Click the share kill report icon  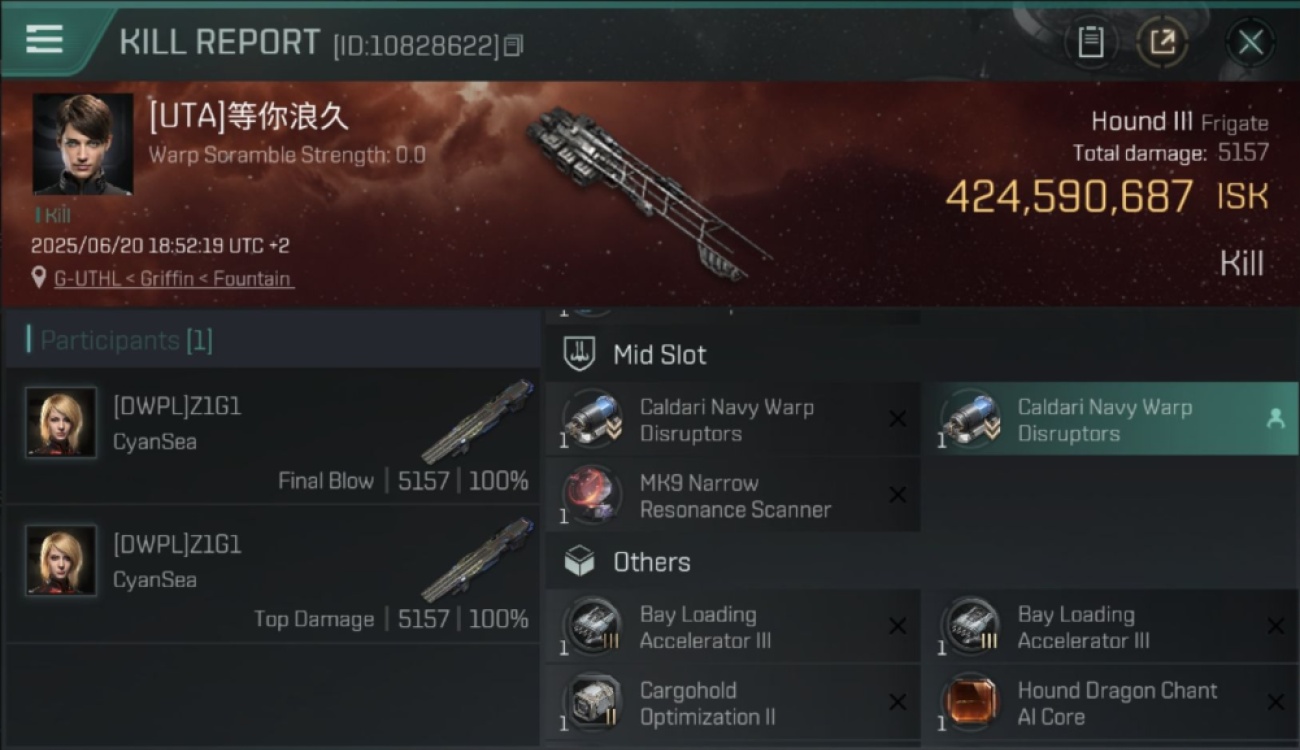point(1162,42)
